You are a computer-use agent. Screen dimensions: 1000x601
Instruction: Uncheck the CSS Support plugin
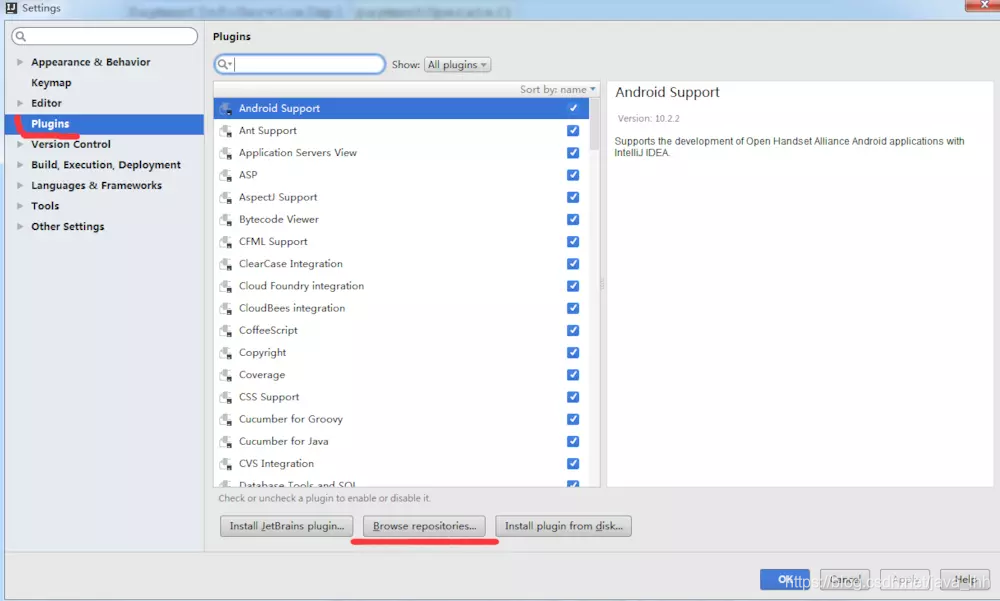coord(573,397)
